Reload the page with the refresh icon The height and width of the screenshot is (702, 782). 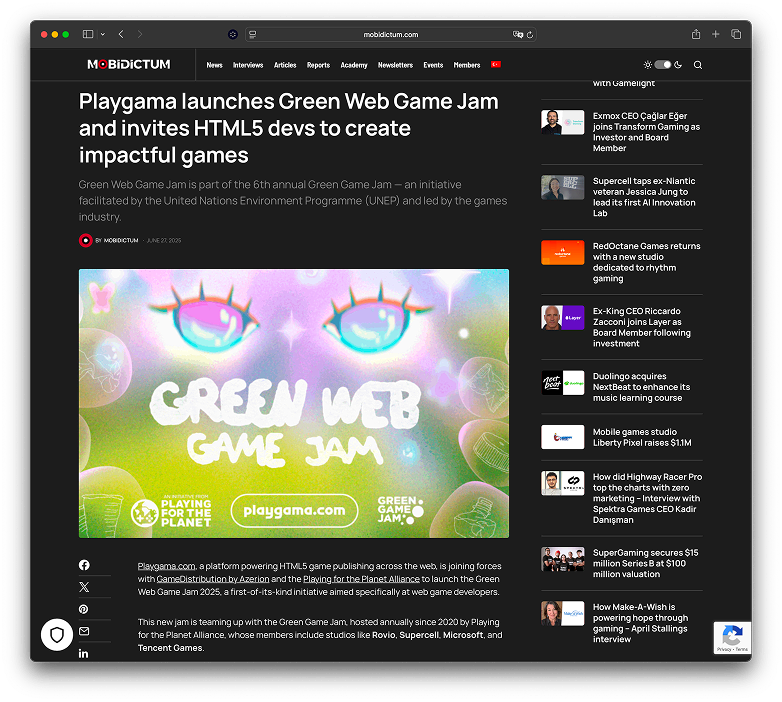530,34
